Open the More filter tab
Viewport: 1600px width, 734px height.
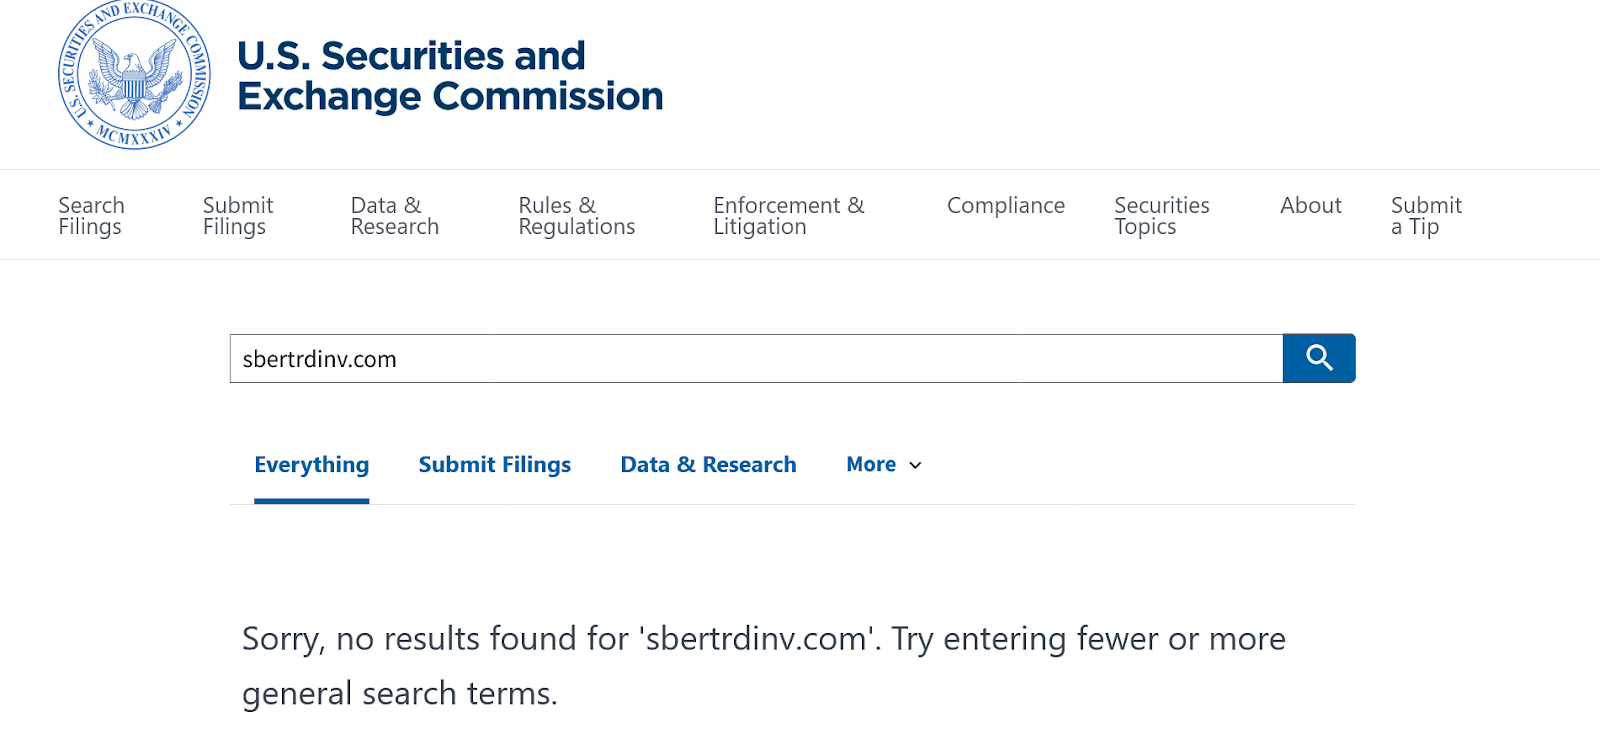click(871, 465)
